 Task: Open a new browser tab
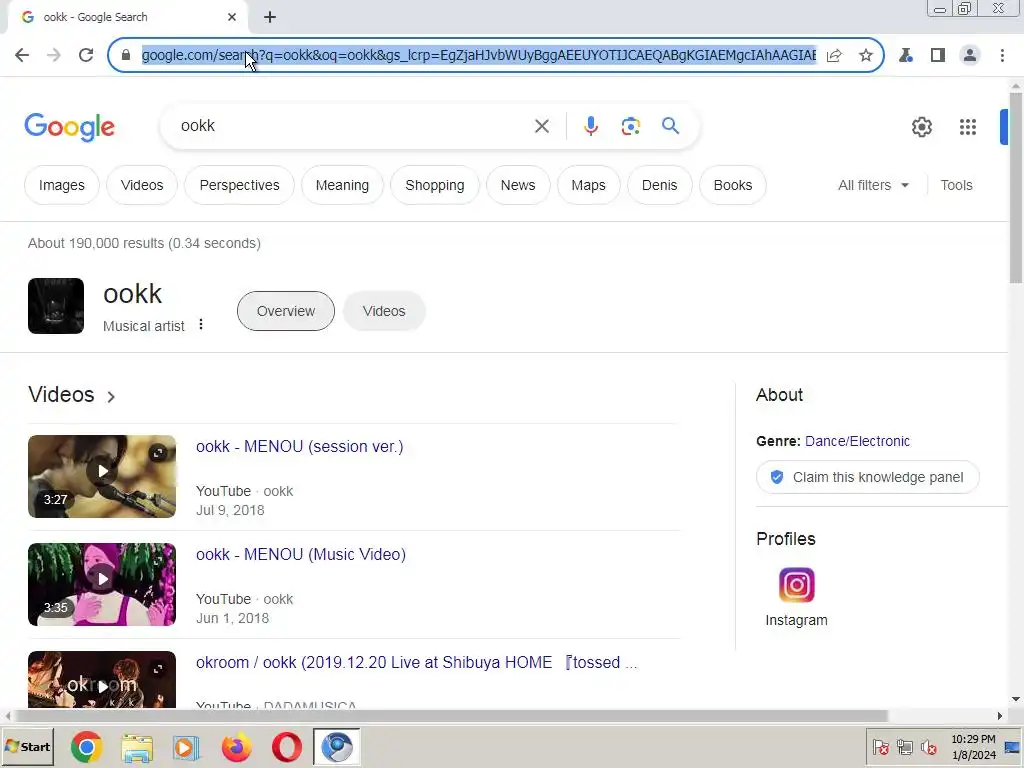pyautogui.click(x=270, y=18)
